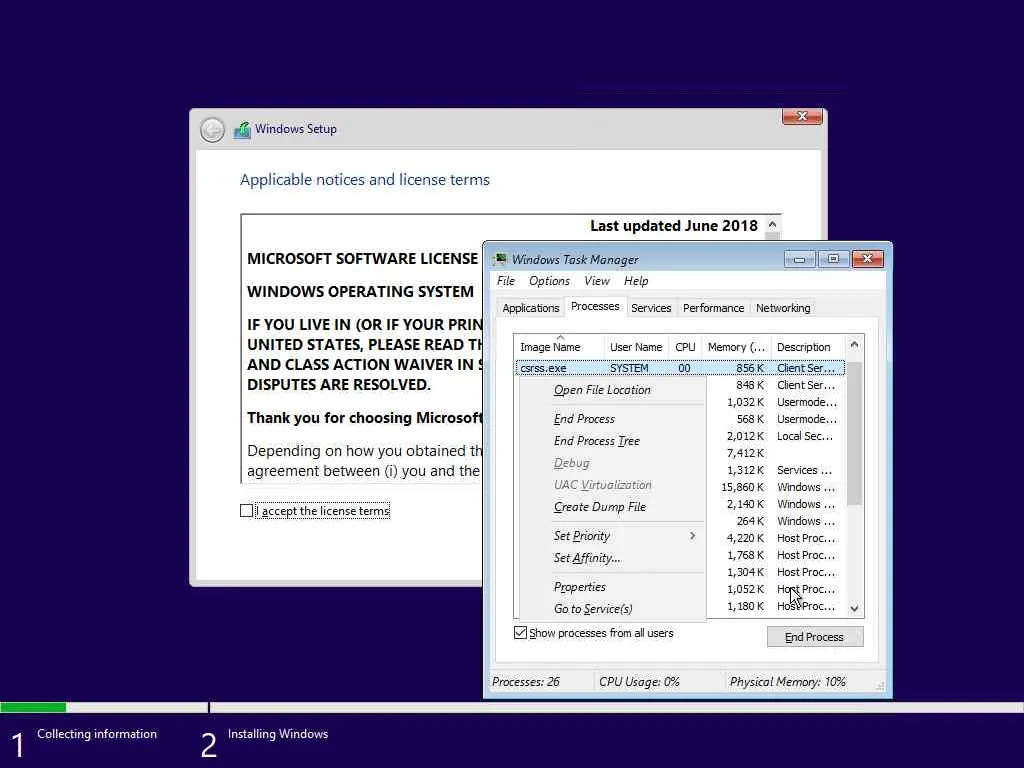Viewport: 1024px width, 768px height.
Task: Click the Collecting information step label
Action: 97,734
